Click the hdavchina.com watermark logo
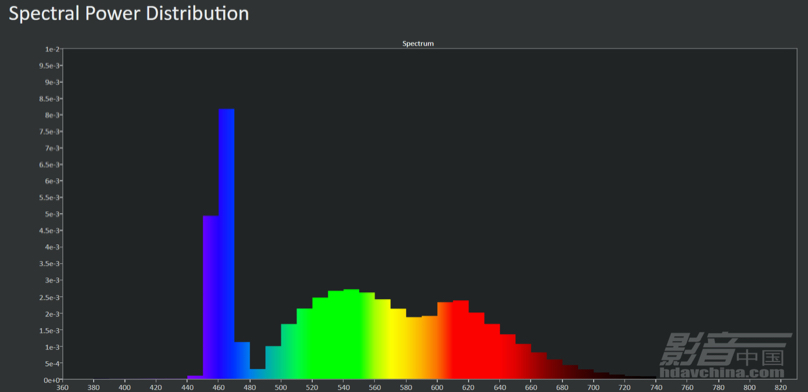Screen dimensions: 808x392 point(726,356)
